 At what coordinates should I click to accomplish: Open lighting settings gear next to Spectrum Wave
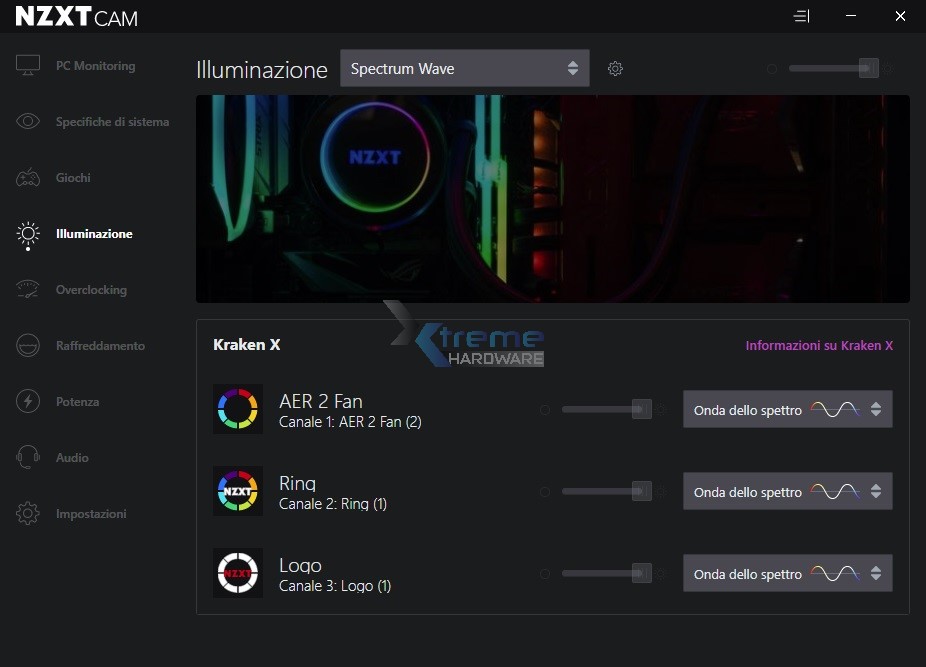click(615, 69)
